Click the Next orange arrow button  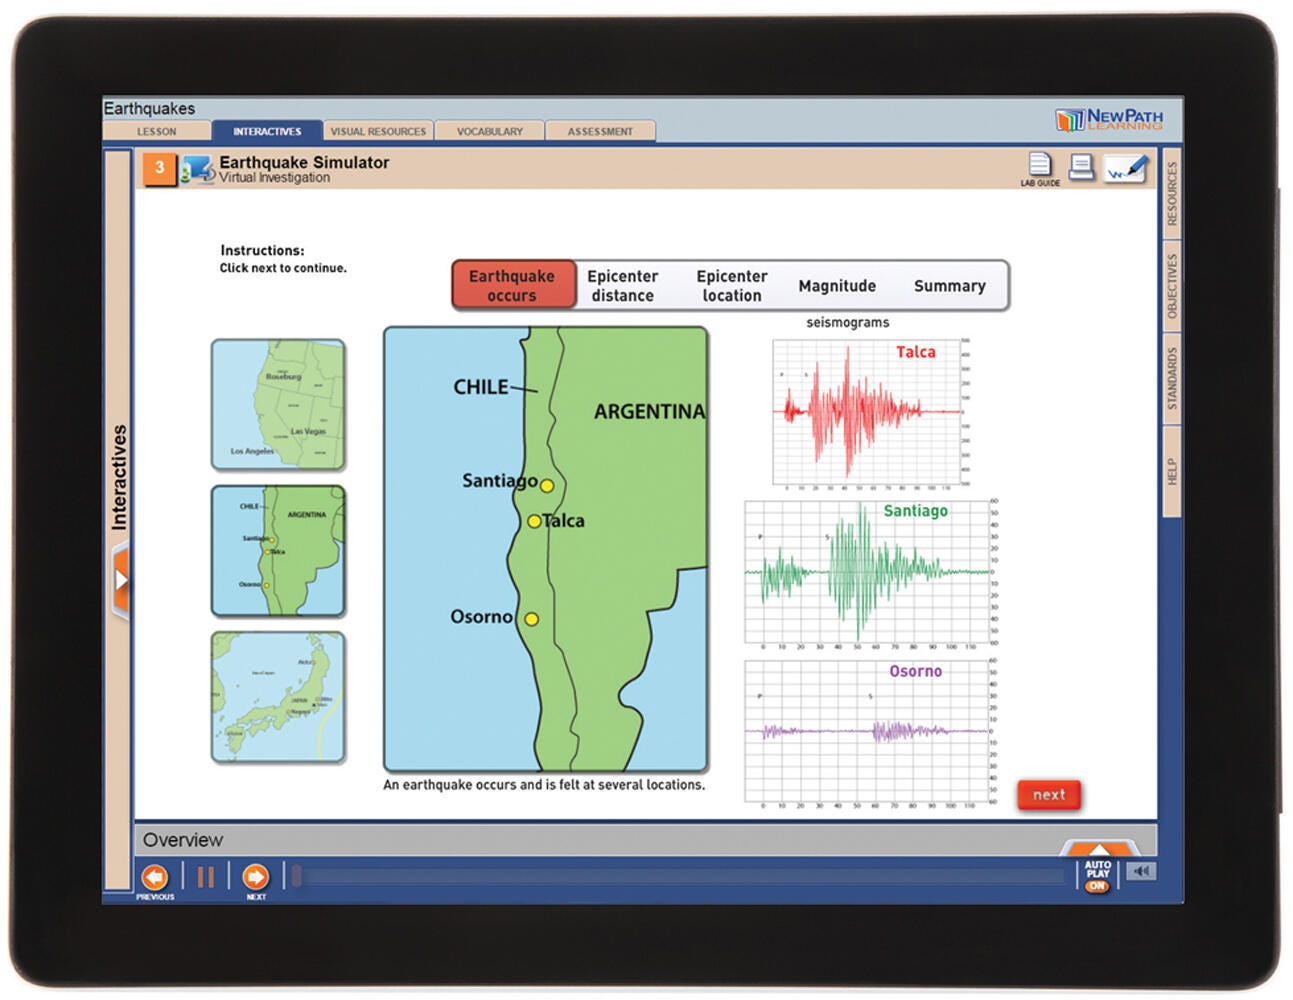pos(256,877)
